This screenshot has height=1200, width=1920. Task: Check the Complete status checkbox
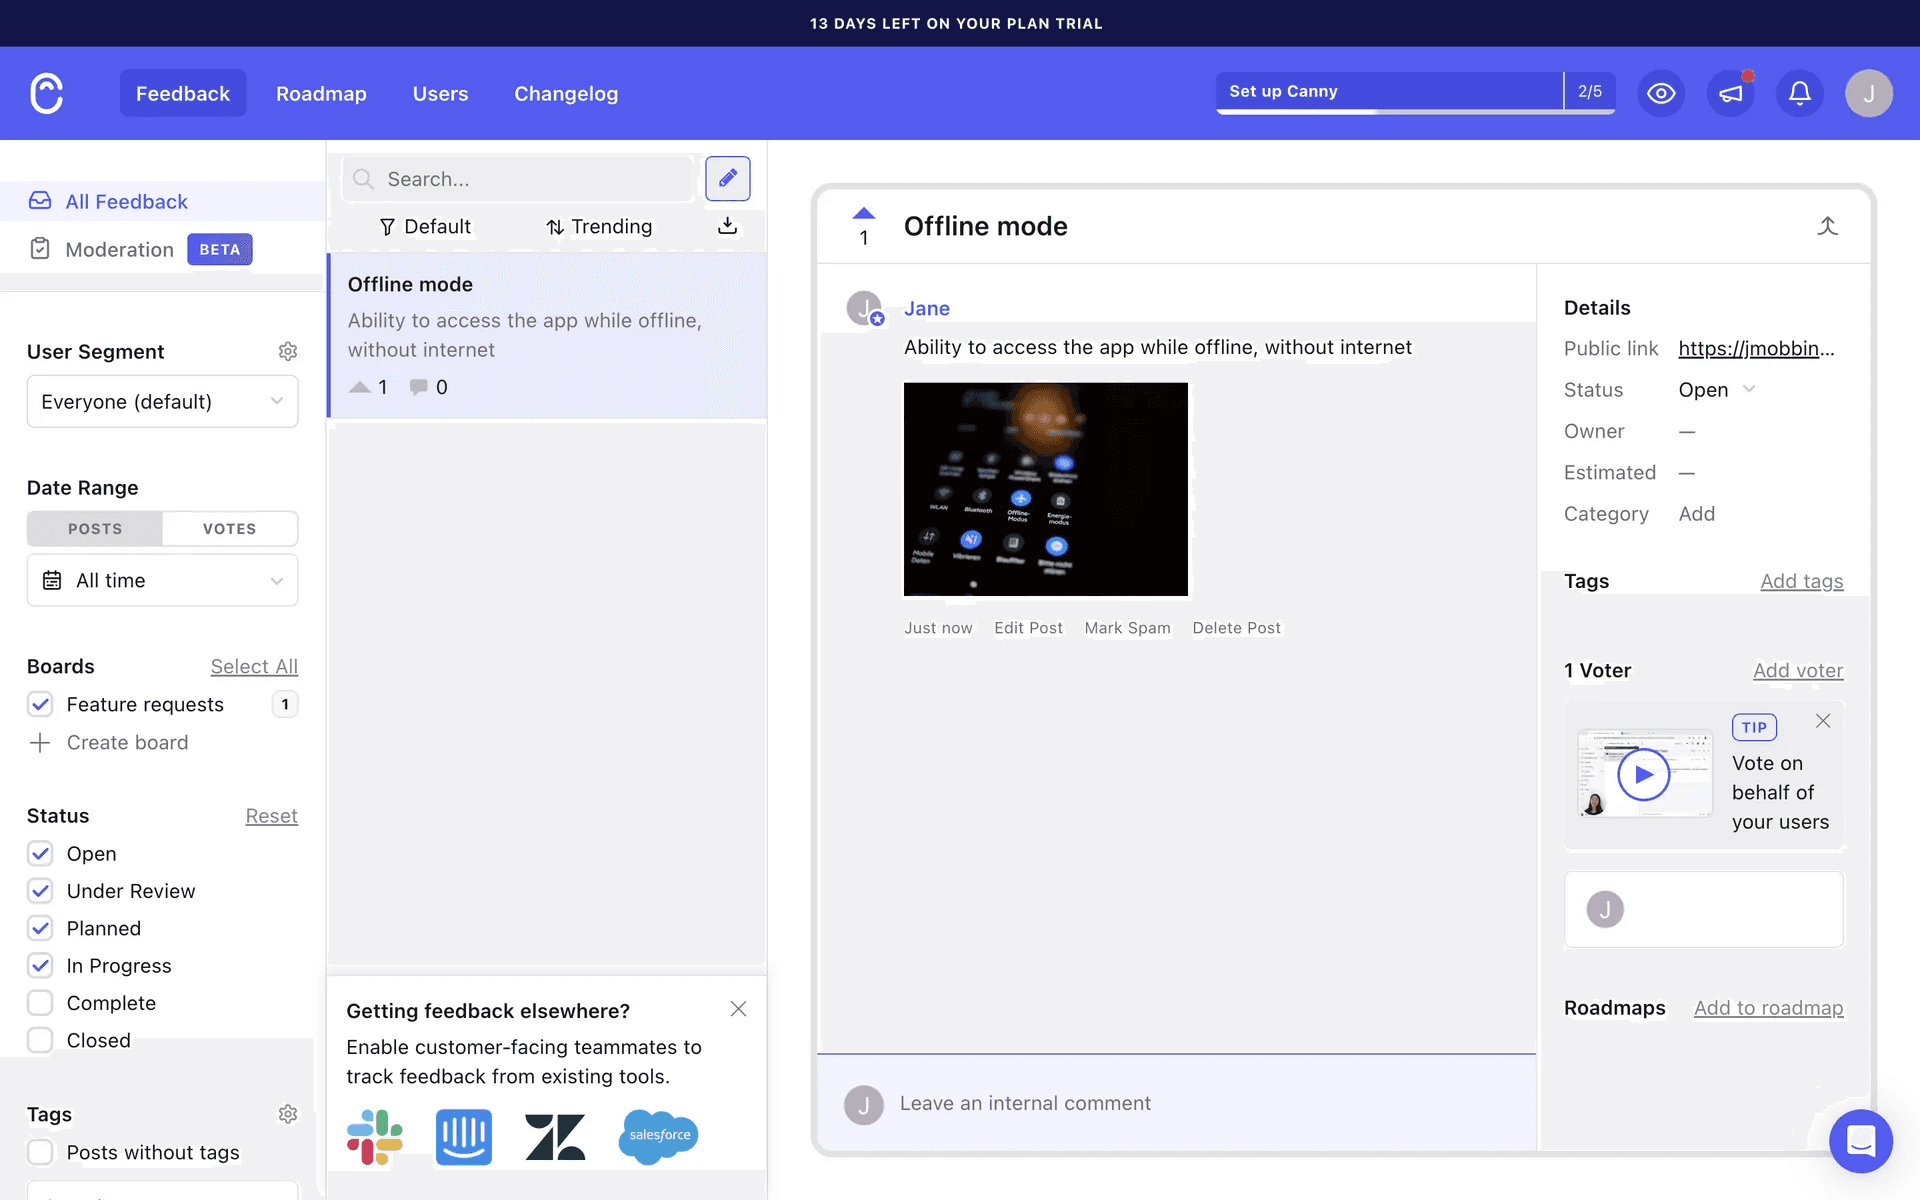coord(40,1003)
